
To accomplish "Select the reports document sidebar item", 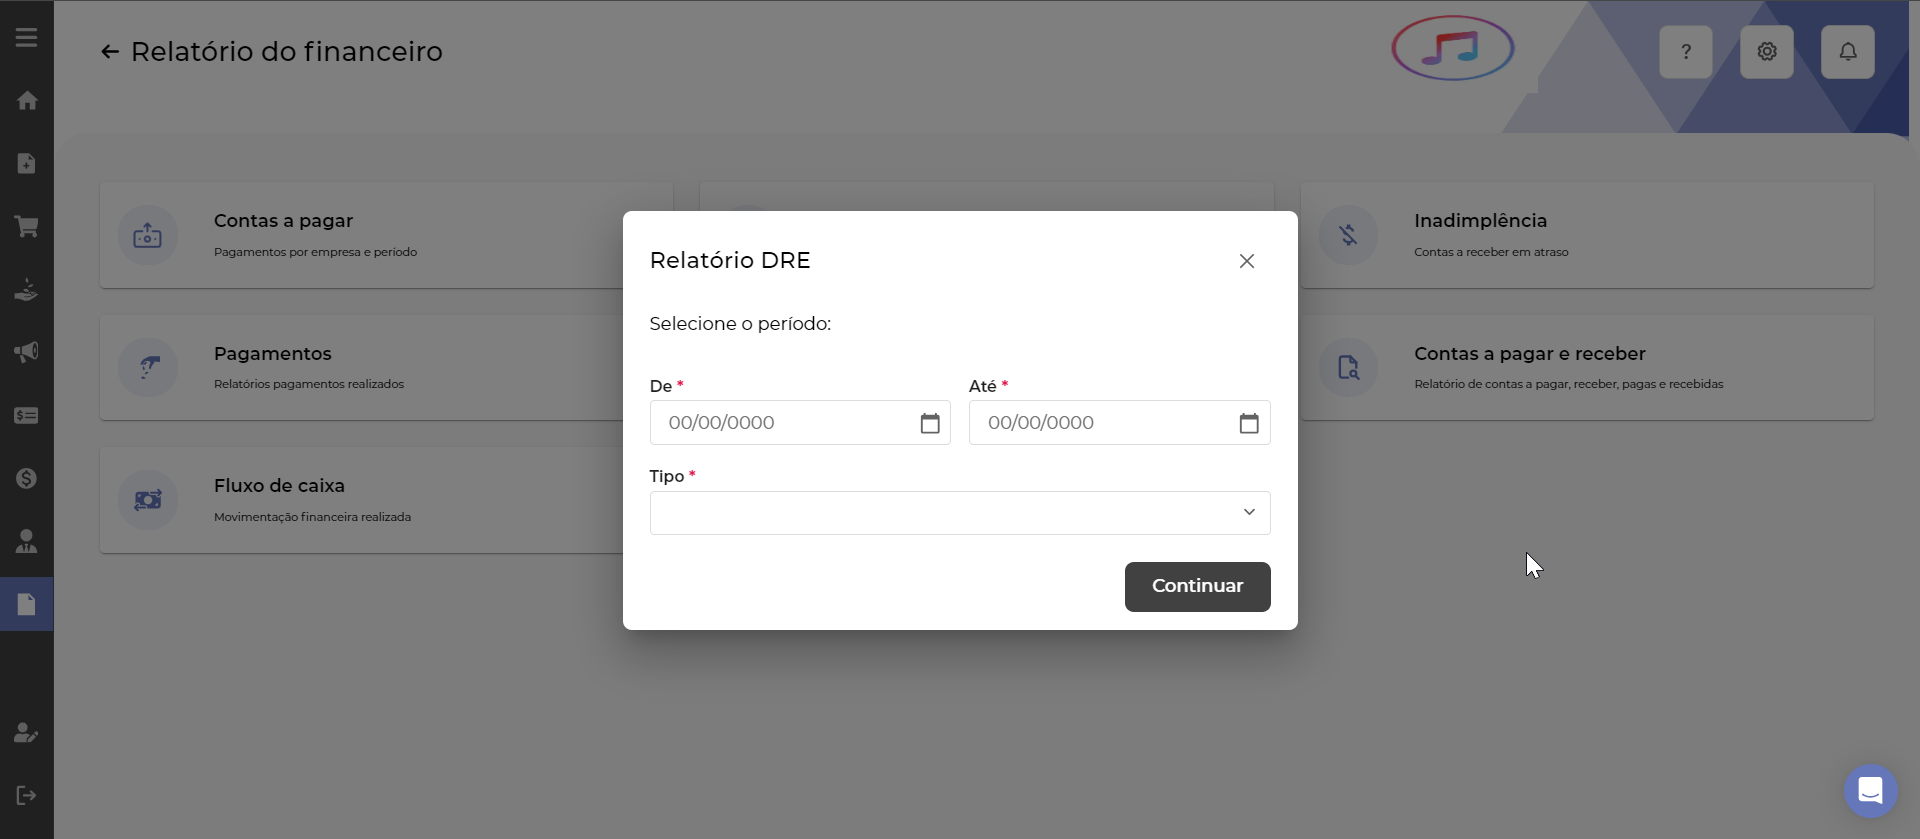I will 27,604.
